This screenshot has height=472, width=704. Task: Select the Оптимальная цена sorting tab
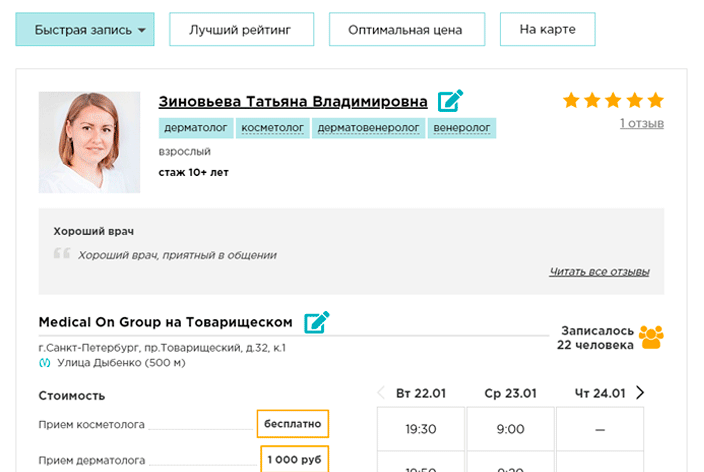coord(406,30)
